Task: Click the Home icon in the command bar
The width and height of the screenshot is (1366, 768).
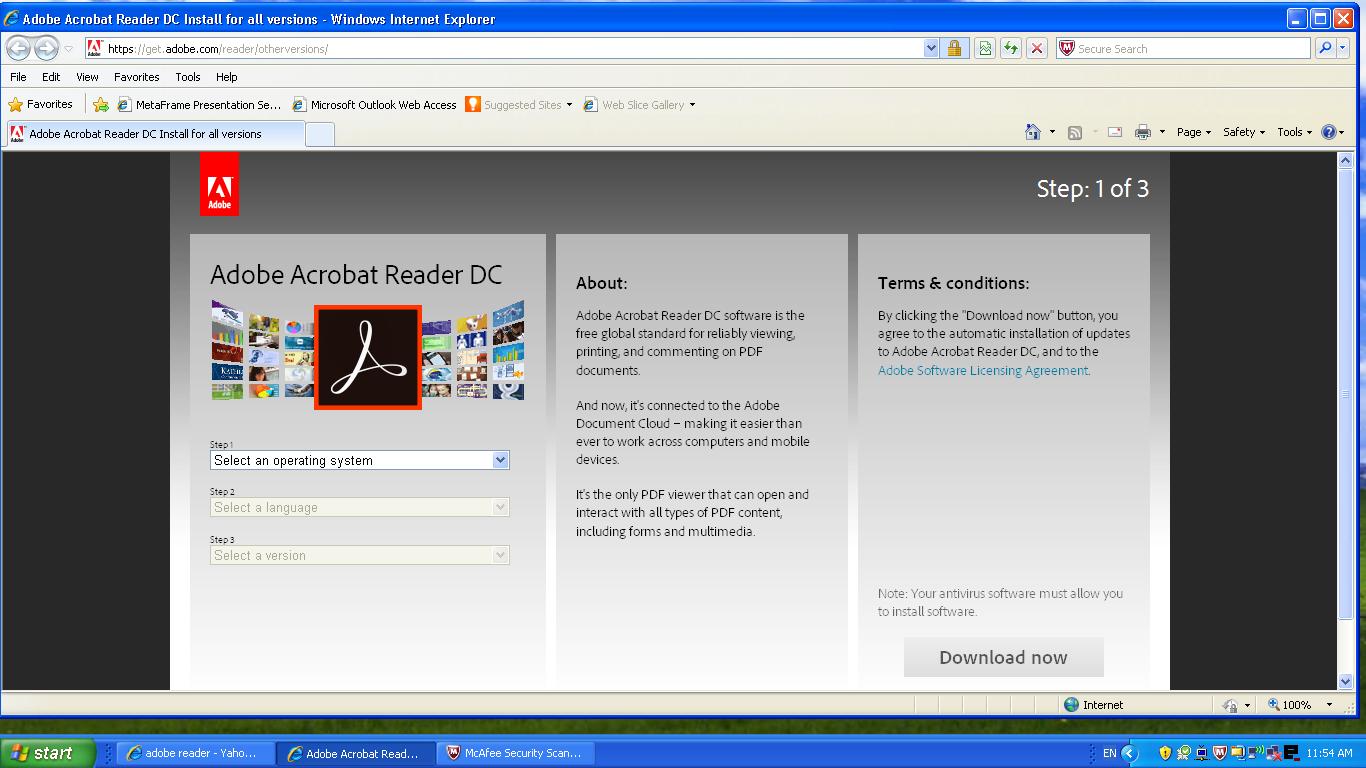Action: [x=1033, y=132]
